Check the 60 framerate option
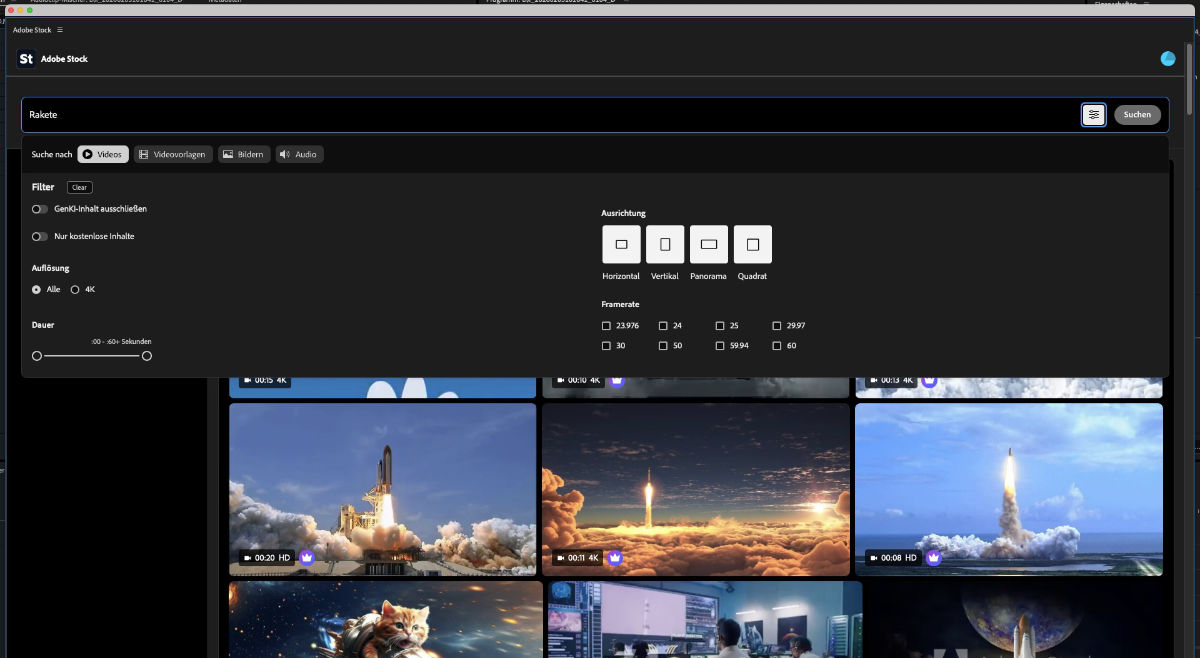The width and height of the screenshot is (1200, 658). tap(777, 346)
